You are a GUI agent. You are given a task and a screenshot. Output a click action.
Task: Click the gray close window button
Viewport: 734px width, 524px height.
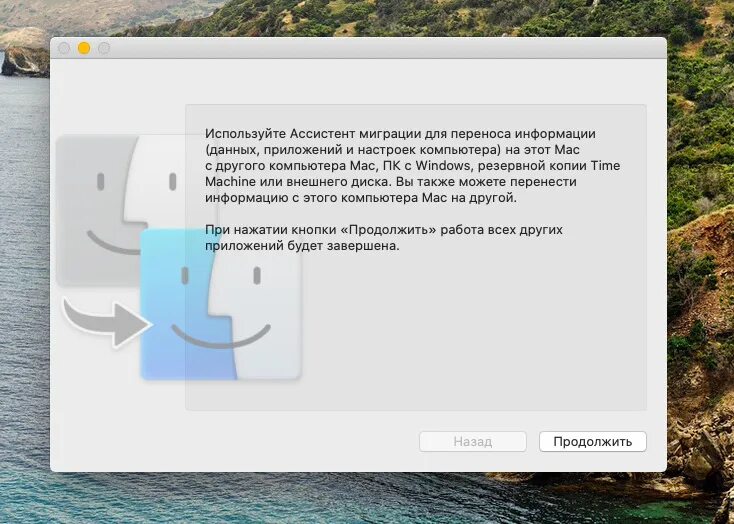point(64,48)
